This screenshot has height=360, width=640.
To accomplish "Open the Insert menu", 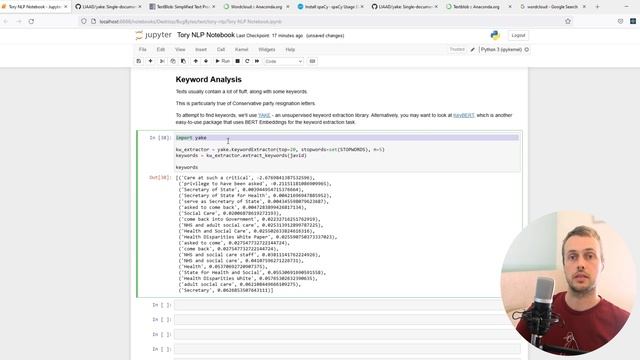I will [x=201, y=49].
